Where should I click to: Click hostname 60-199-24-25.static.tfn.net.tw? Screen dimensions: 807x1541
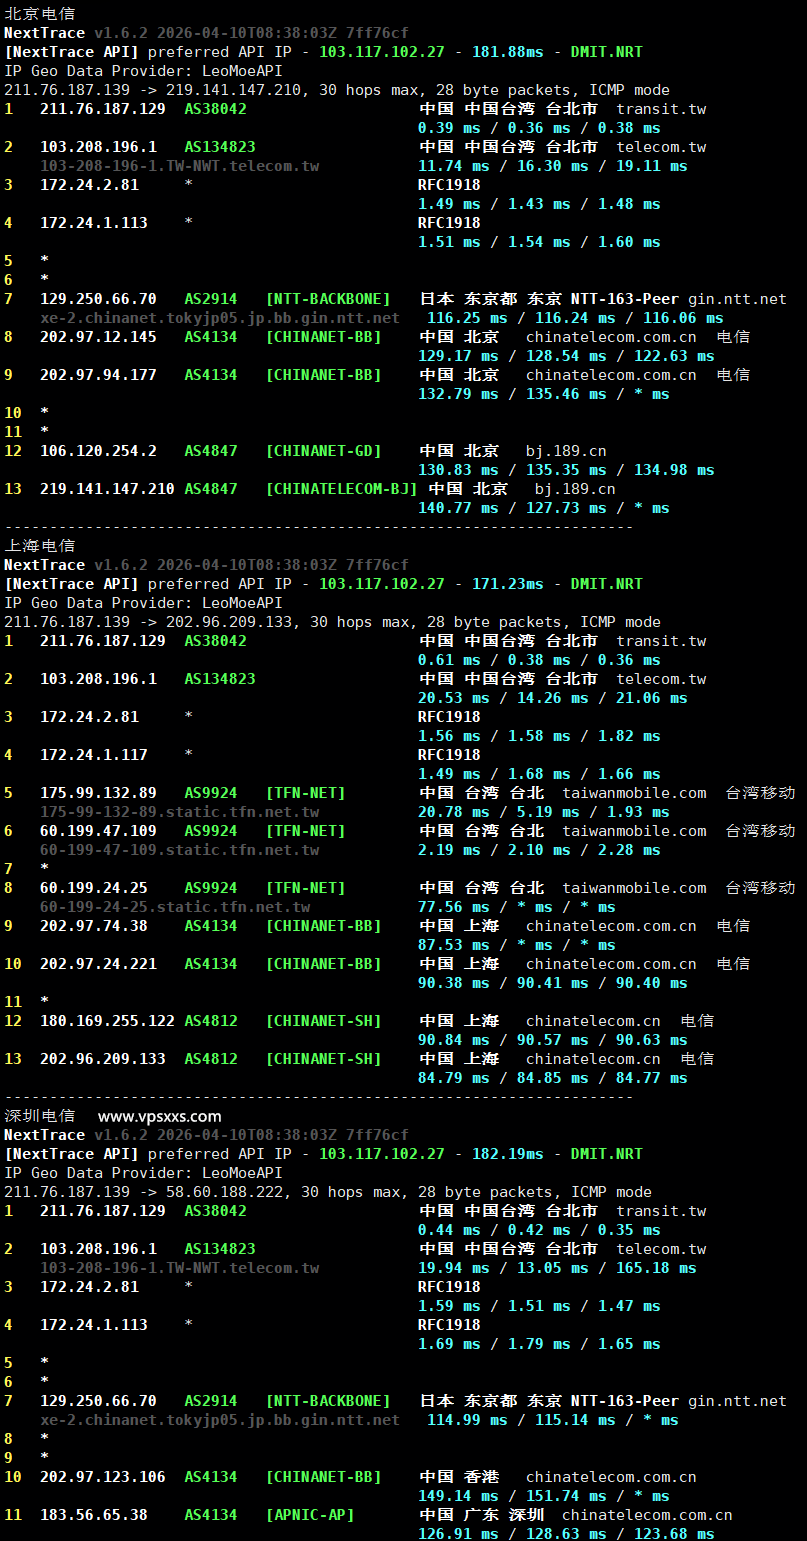[175, 907]
